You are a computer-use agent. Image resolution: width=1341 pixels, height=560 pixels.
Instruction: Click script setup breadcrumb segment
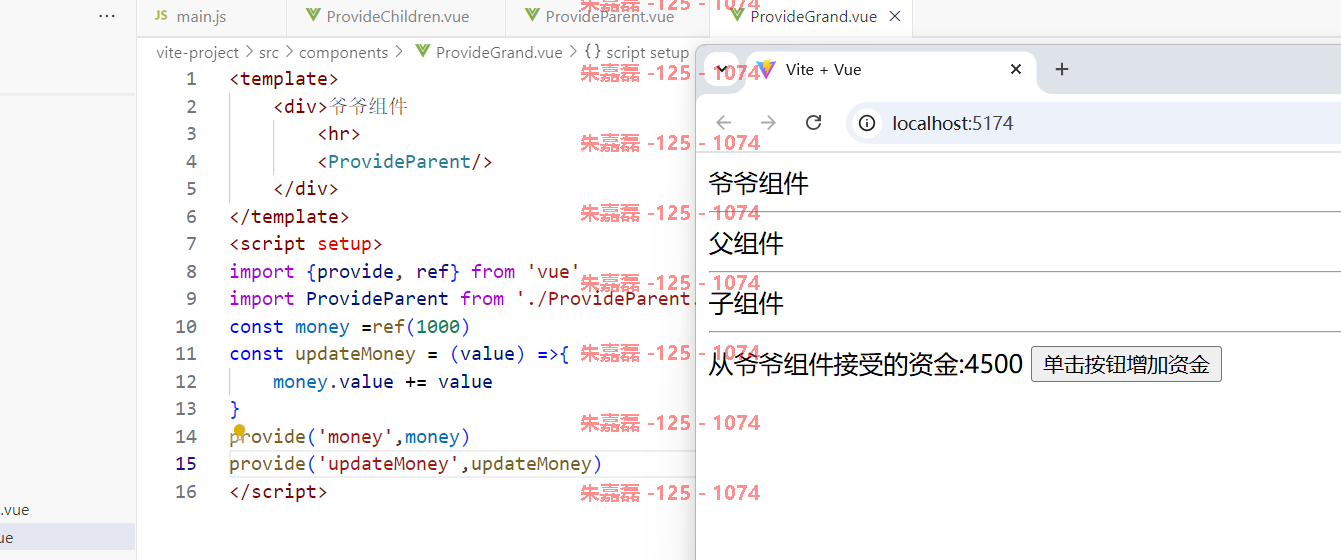[647, 52]
